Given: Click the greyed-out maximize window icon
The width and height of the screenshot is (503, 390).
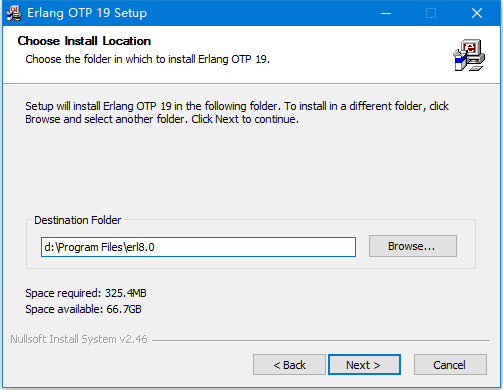Looking at the screenshot, I should 431,13.
